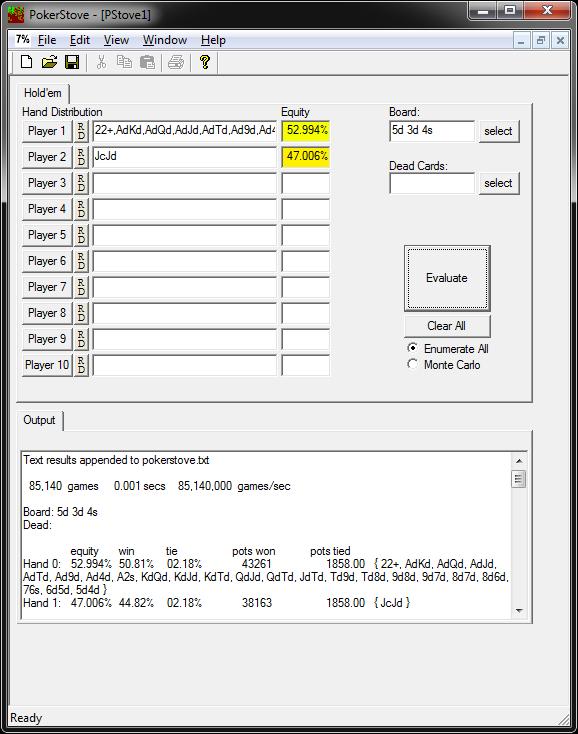Click the Player 2 equity value 47.006%
578x734 pixels.
pos(306,157)
